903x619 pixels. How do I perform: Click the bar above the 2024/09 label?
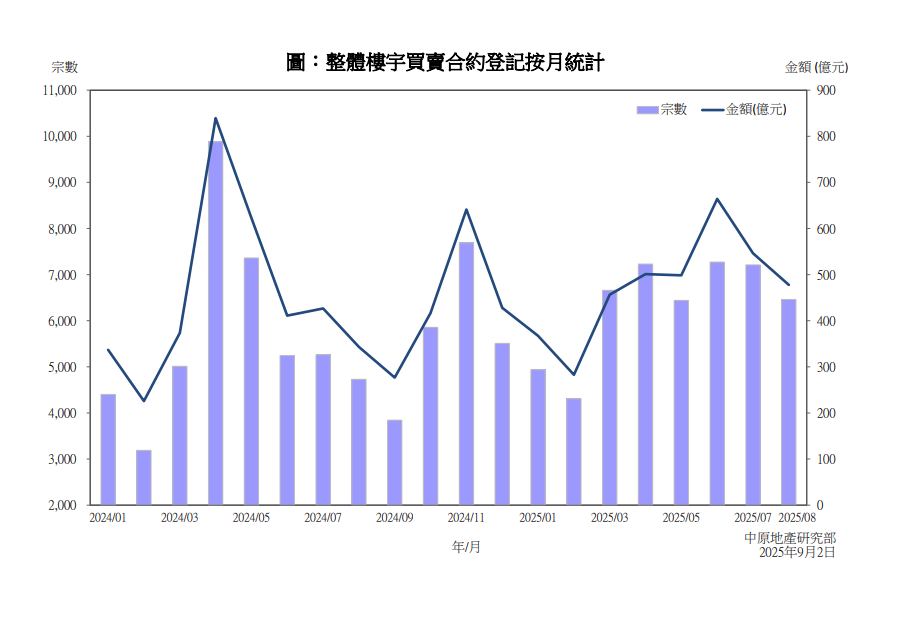[x=394, y=462]
